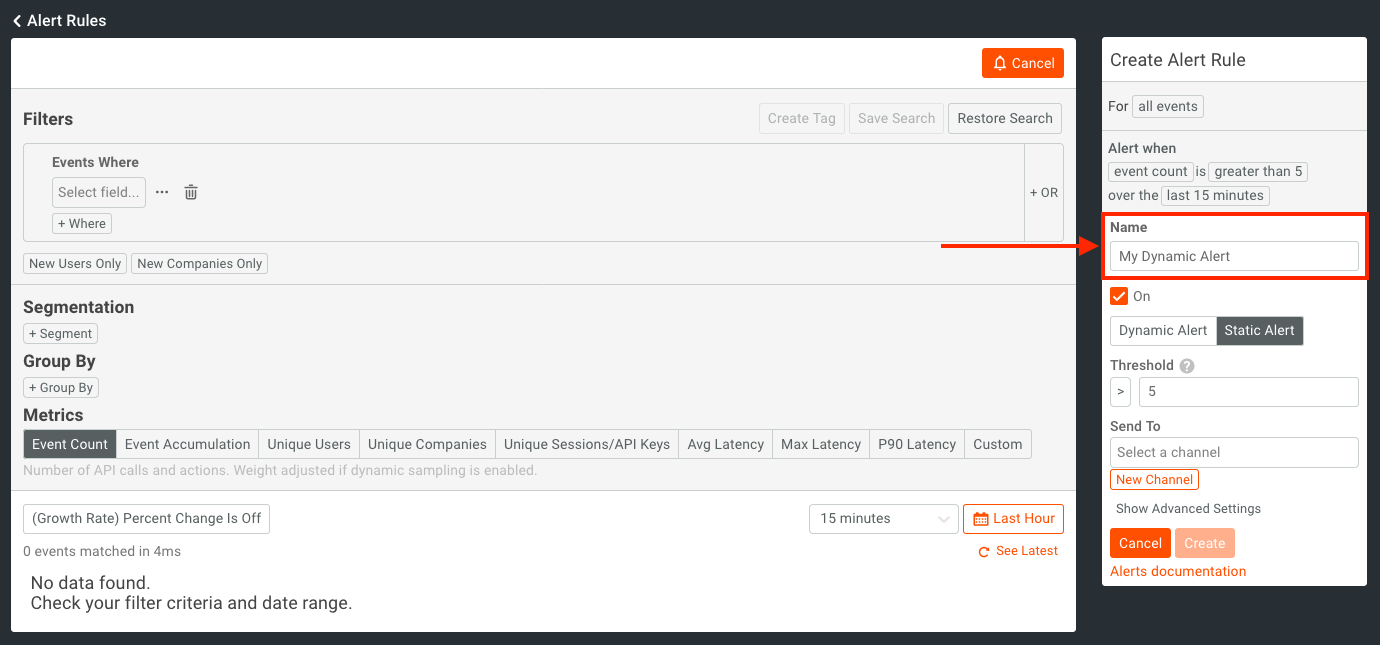This screenshot has width=1380, height=645.
Task: Toggle the New Companies Only filter
Action: (199, 264)
